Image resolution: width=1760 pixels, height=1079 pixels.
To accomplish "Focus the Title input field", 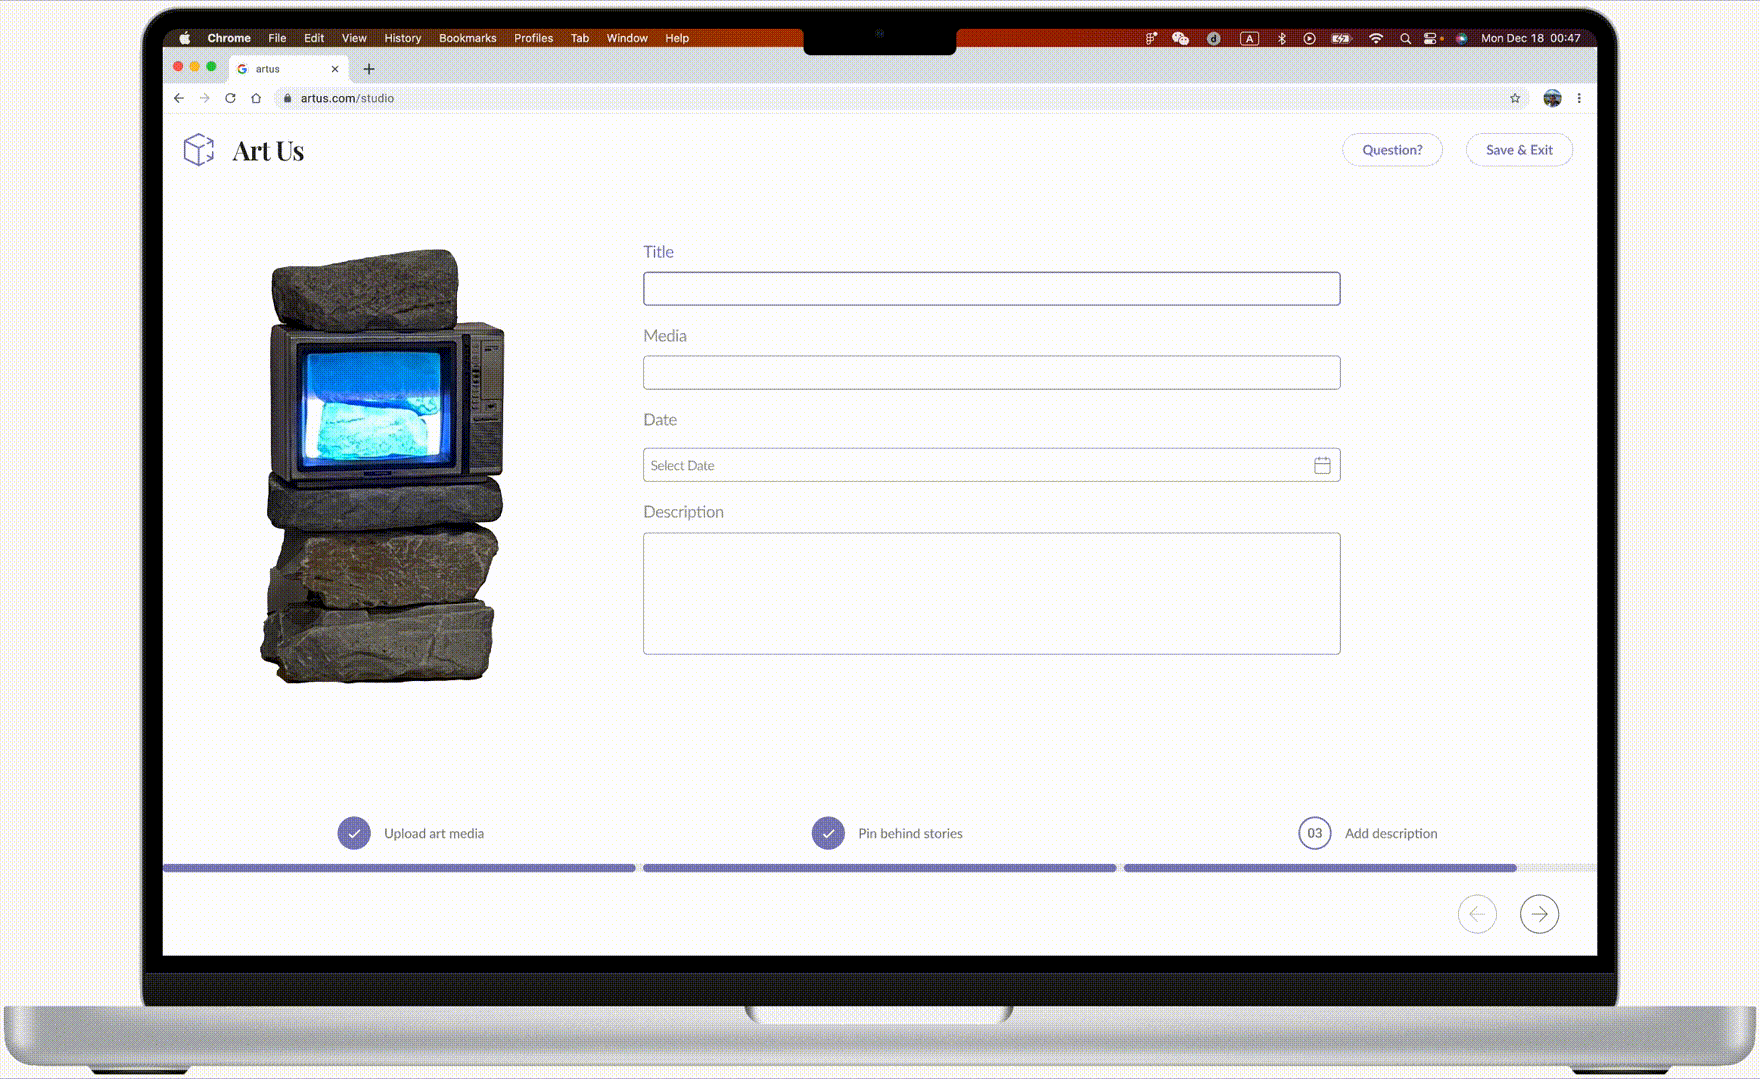I will [992, 289].
